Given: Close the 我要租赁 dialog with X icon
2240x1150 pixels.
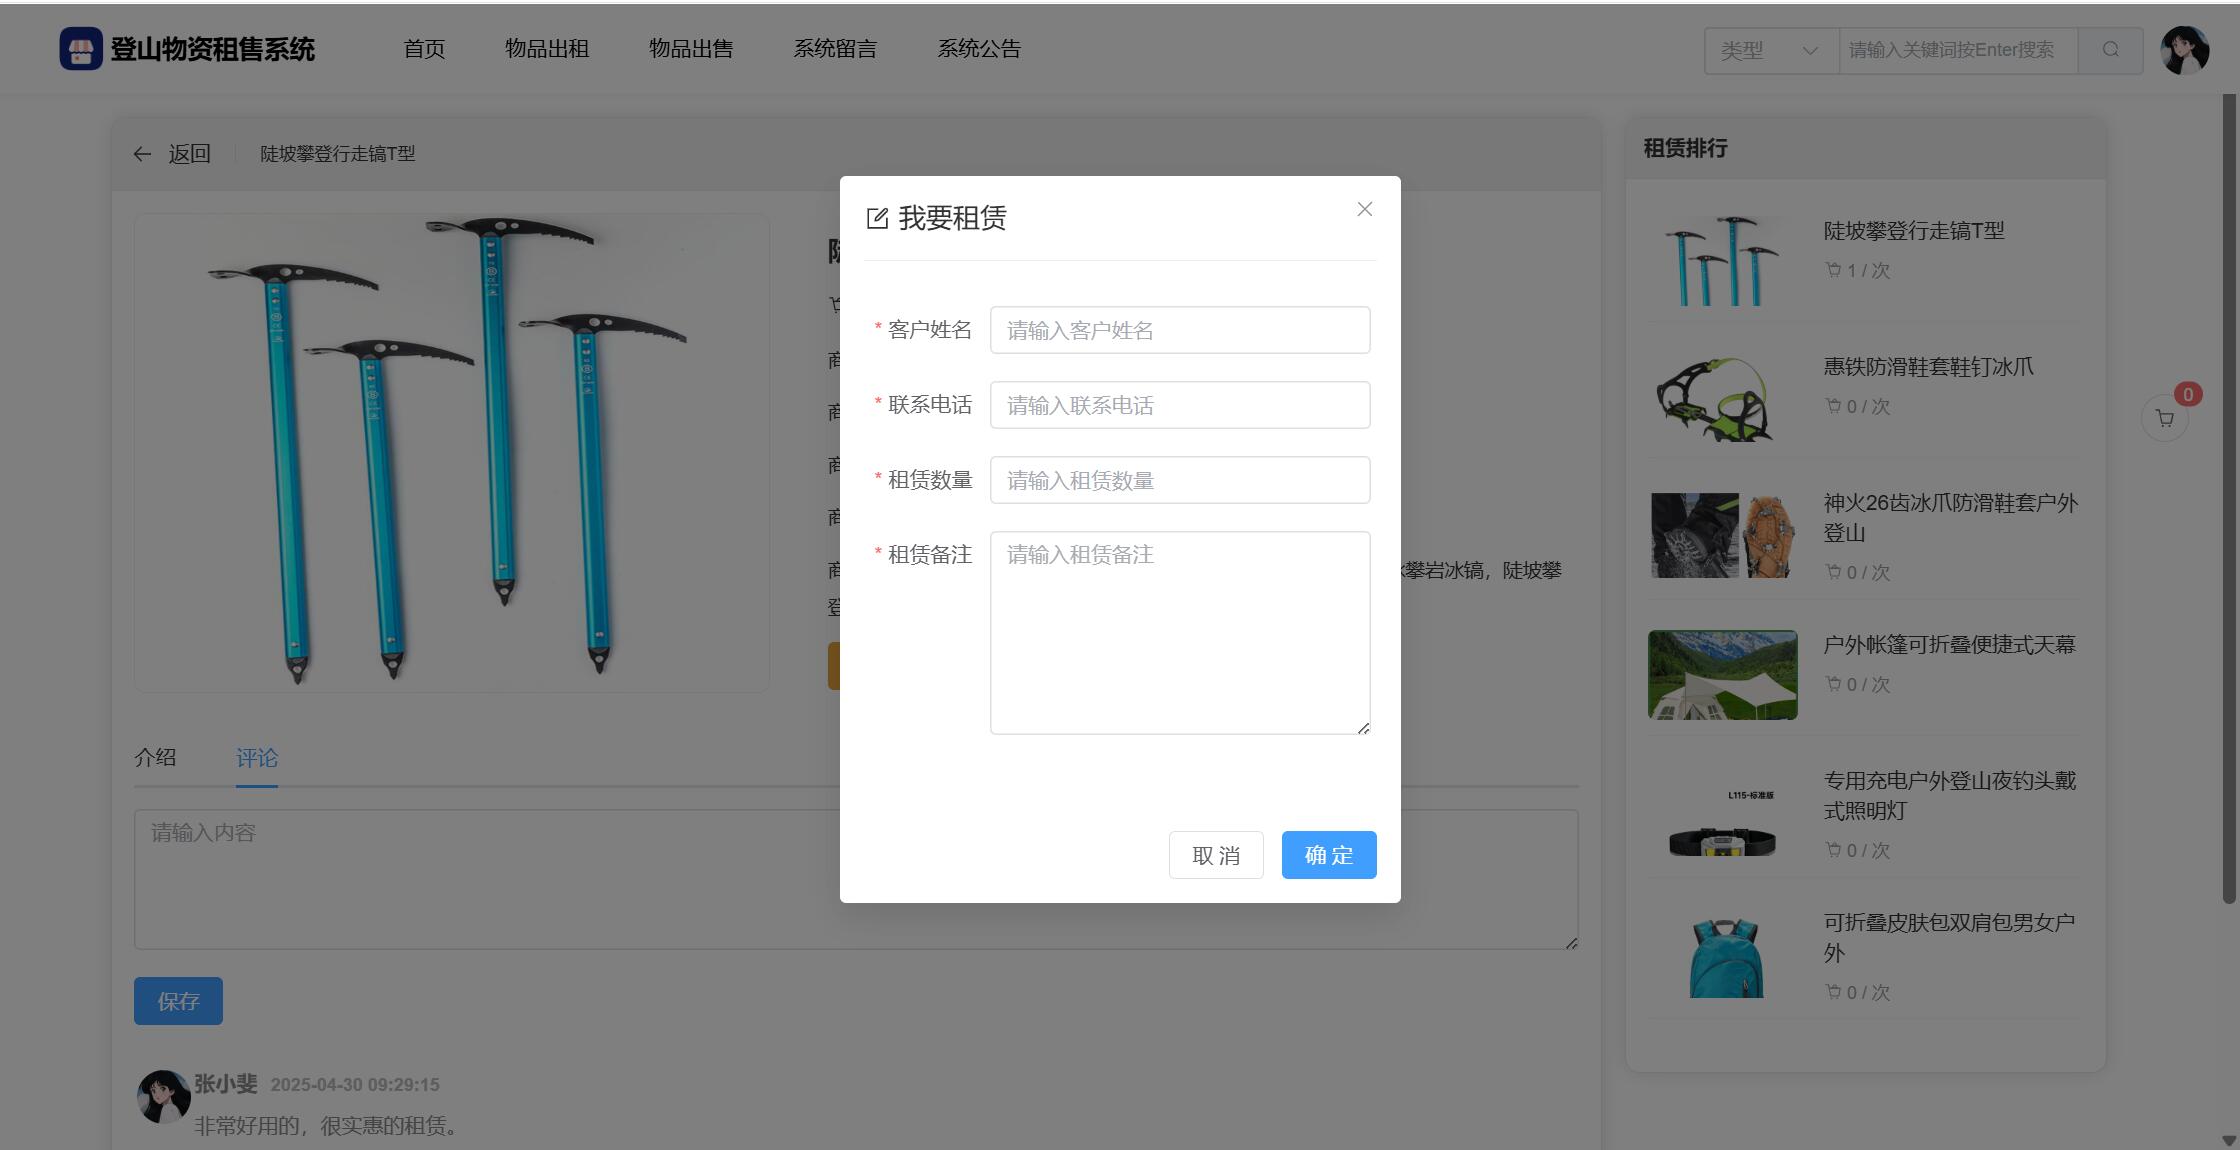Looking at the screenshot, I should 1364,209.
